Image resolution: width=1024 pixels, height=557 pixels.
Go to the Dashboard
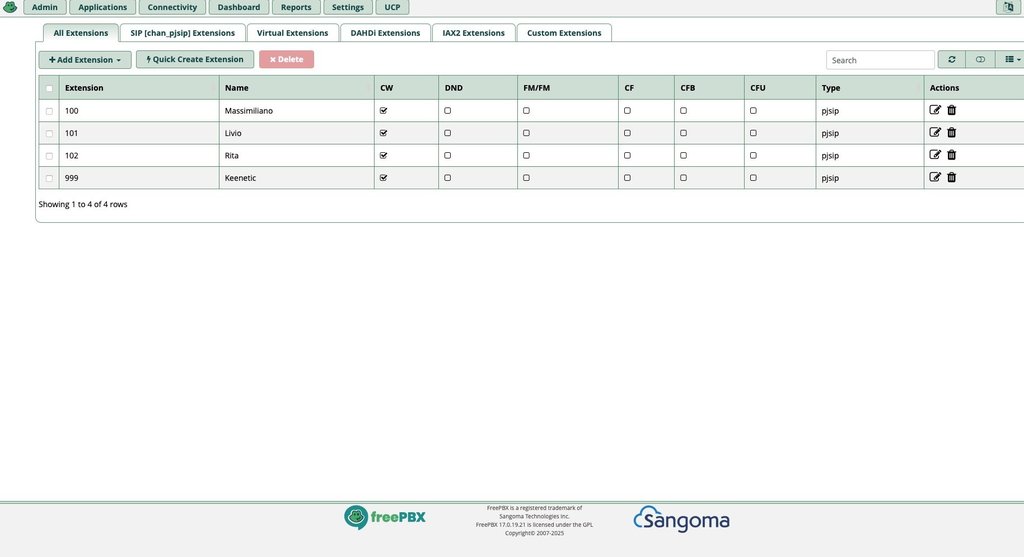[x=239, y=7]
